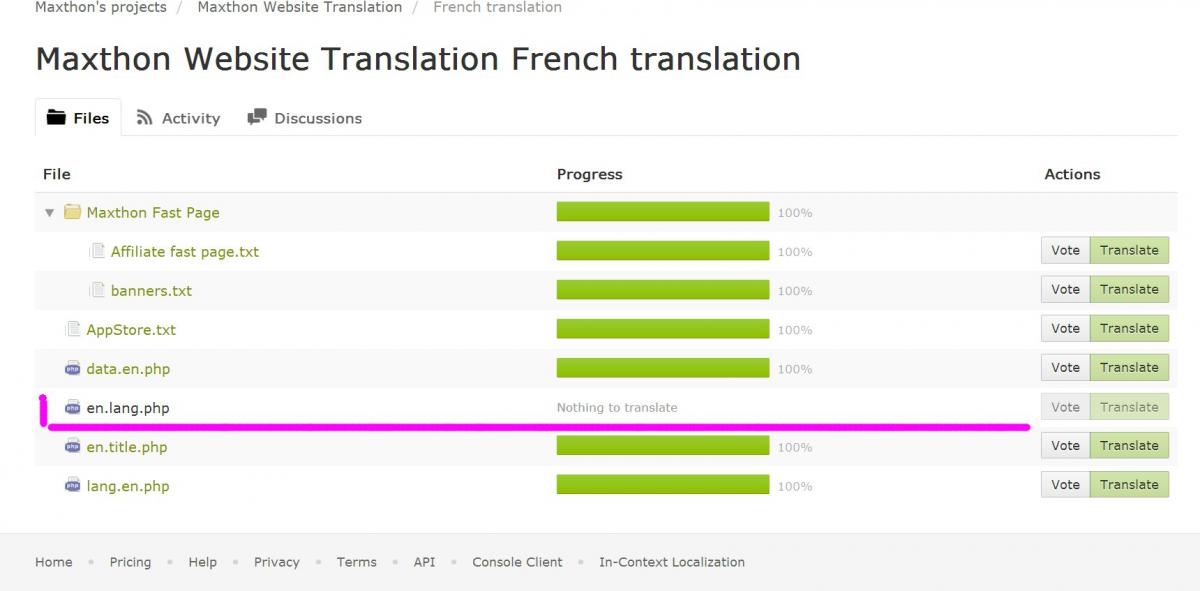Open the Home footer link

pos(54,562)
